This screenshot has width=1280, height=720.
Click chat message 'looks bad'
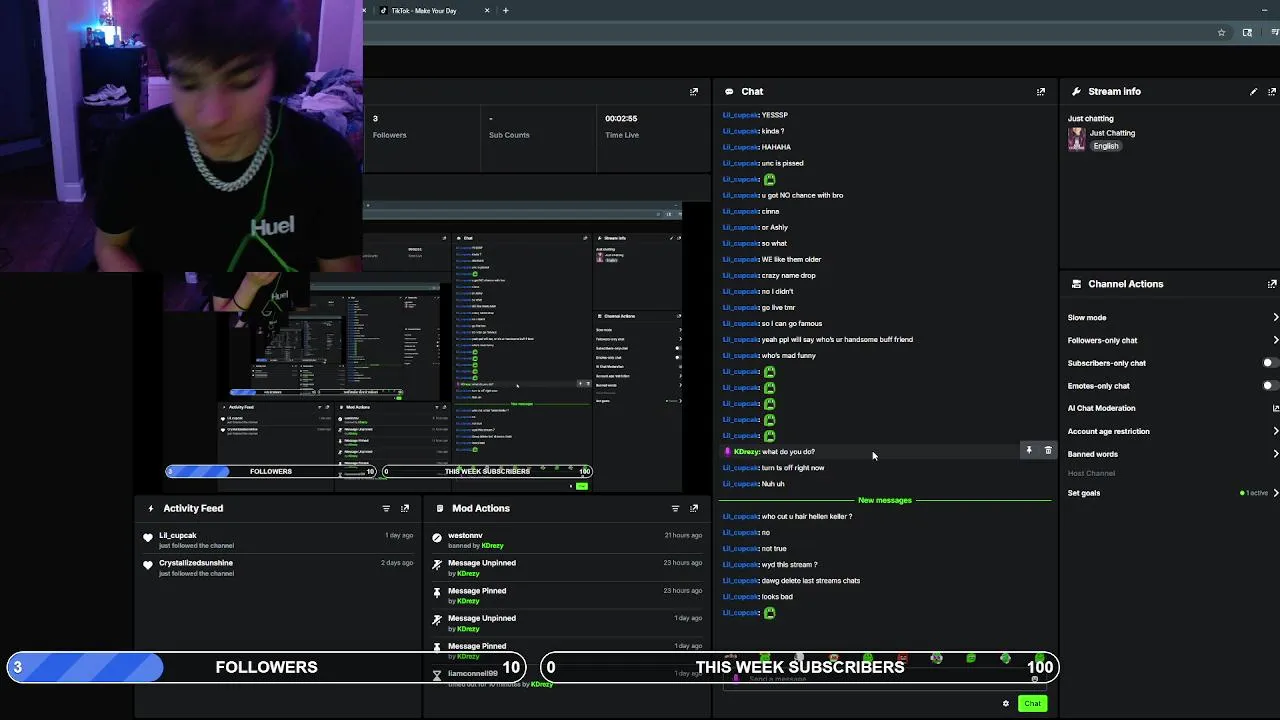(x=777, y=597)
